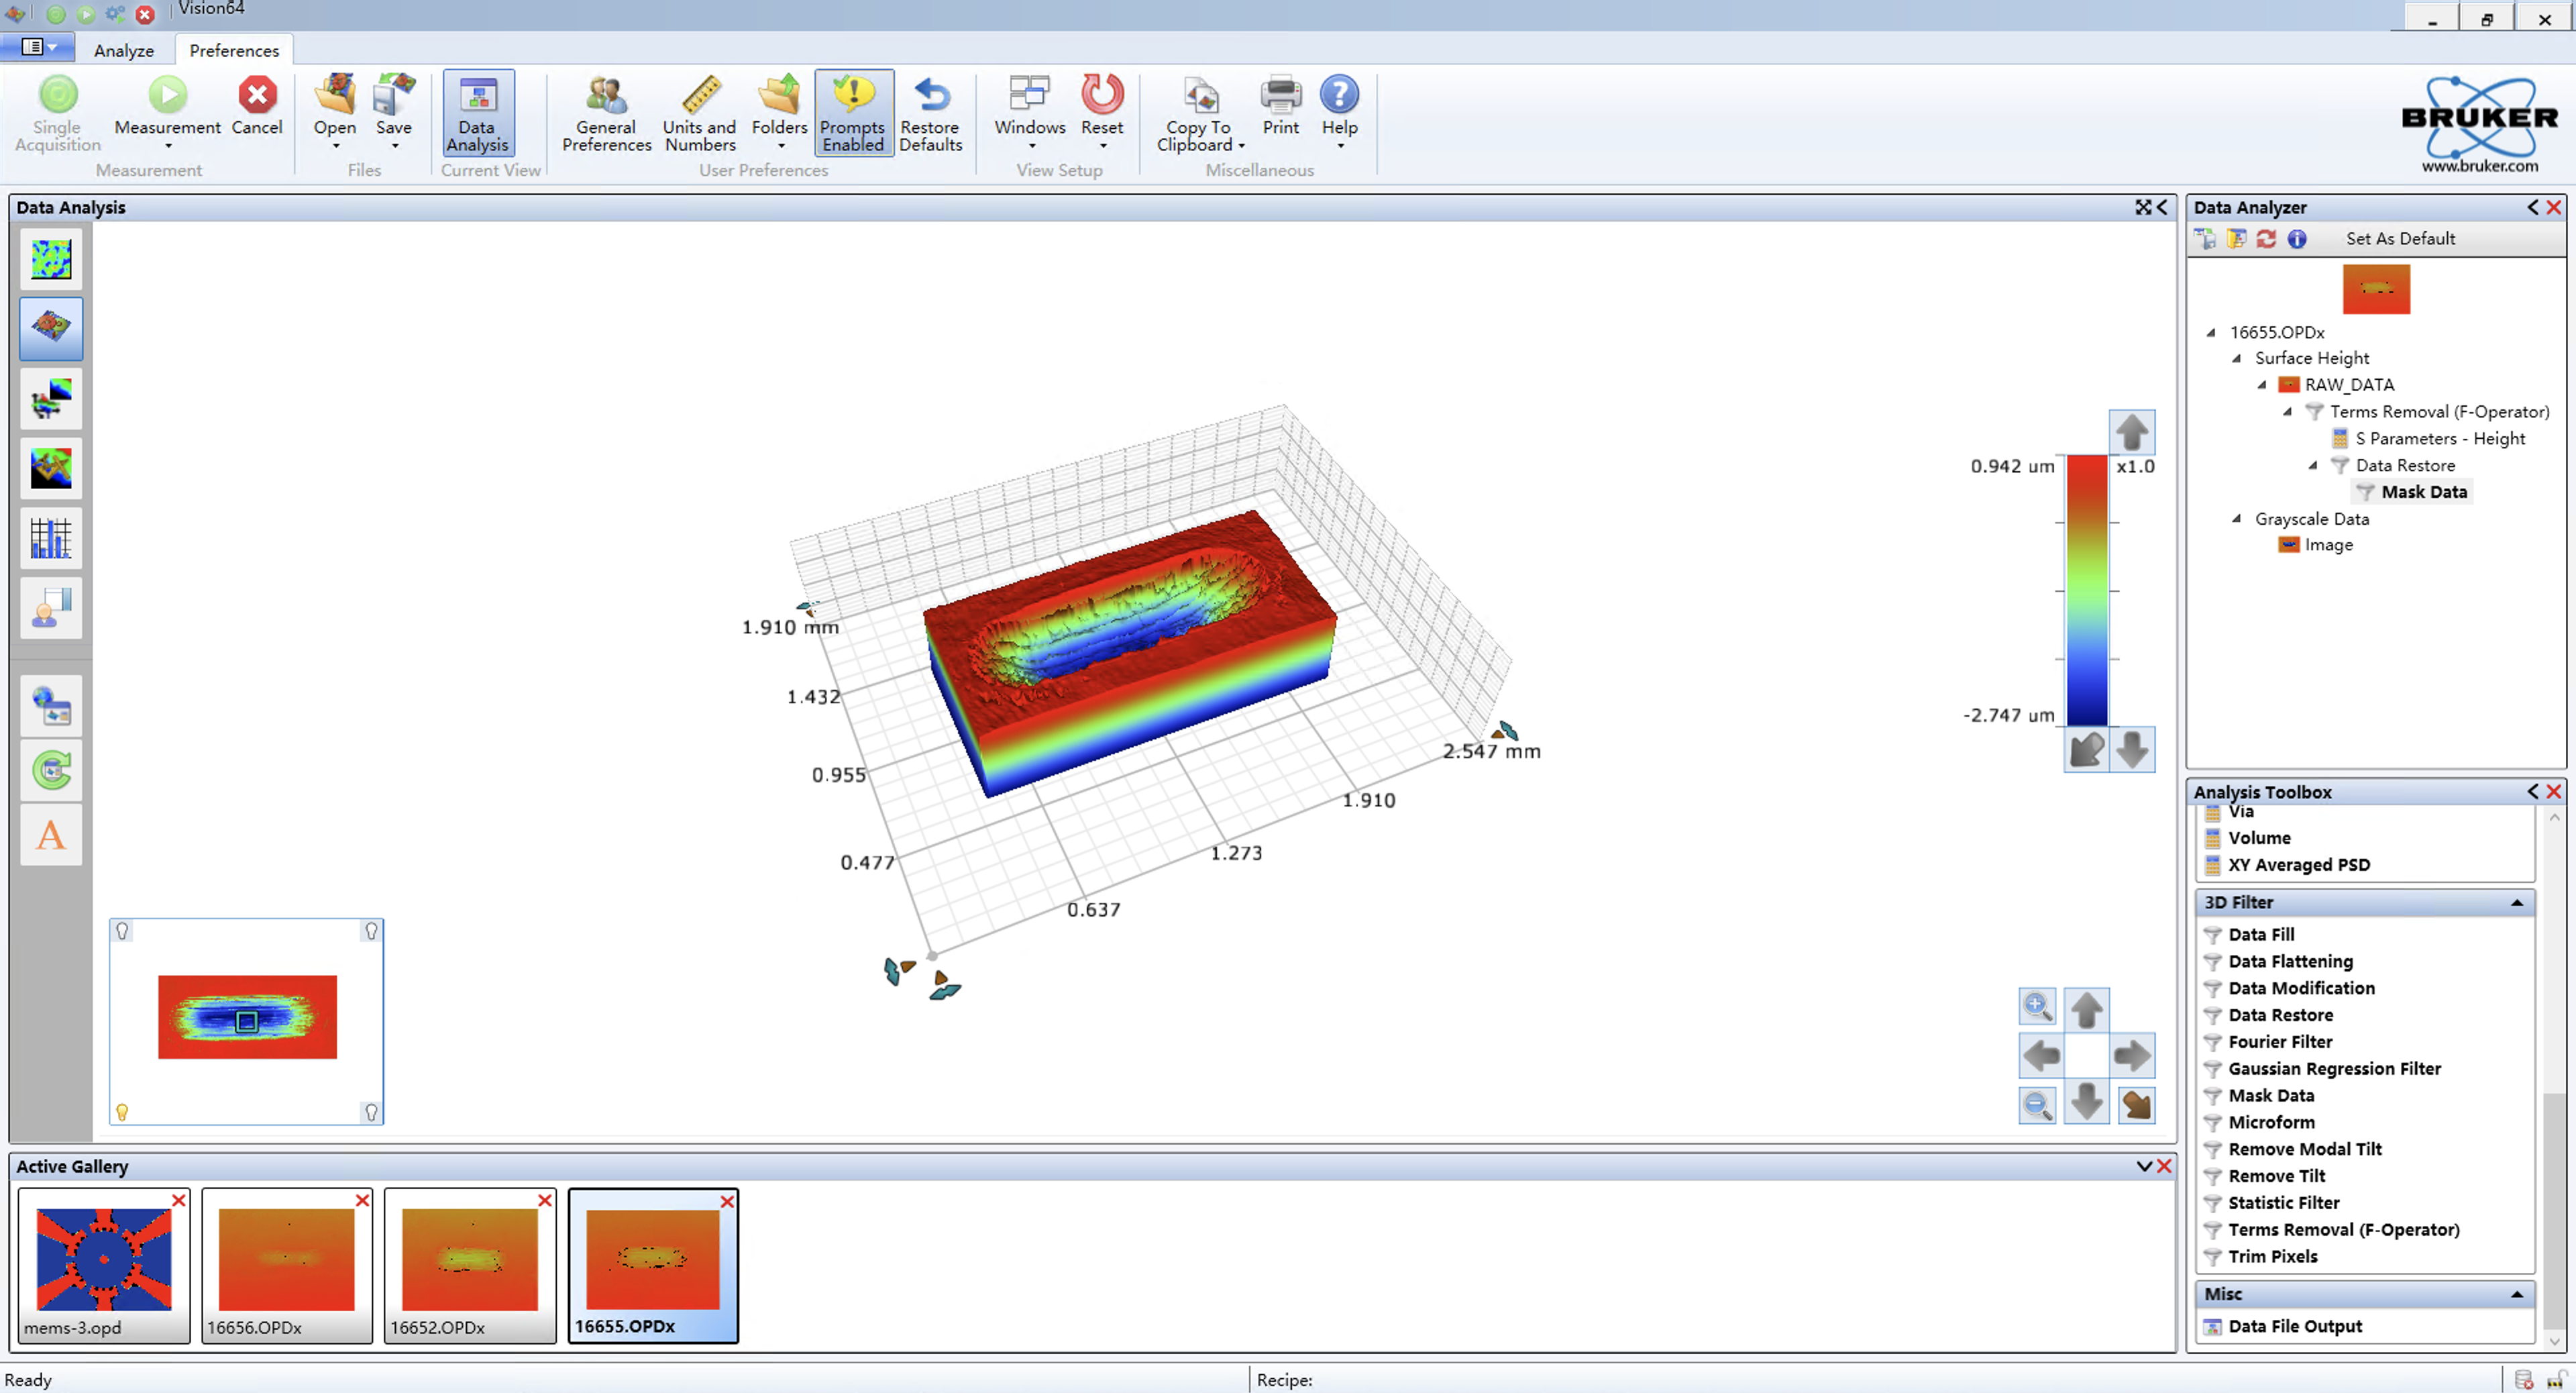Open the histogram view sidebar icon
Viewport: 2576px width, 1393px height.
(51, 538)
